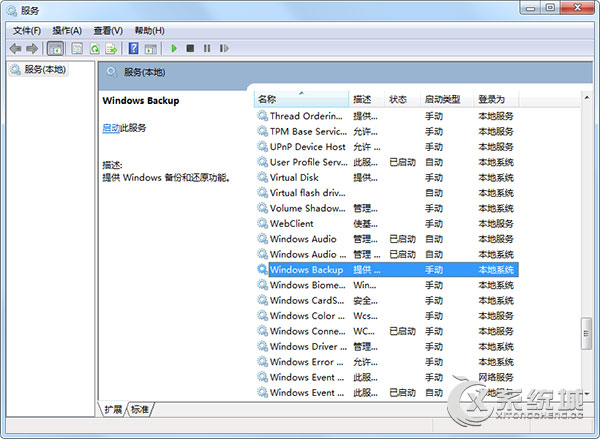600x439 pixels.
Task: Click the gear icon of Windows Backup row
Action: (x=262, y=269)
